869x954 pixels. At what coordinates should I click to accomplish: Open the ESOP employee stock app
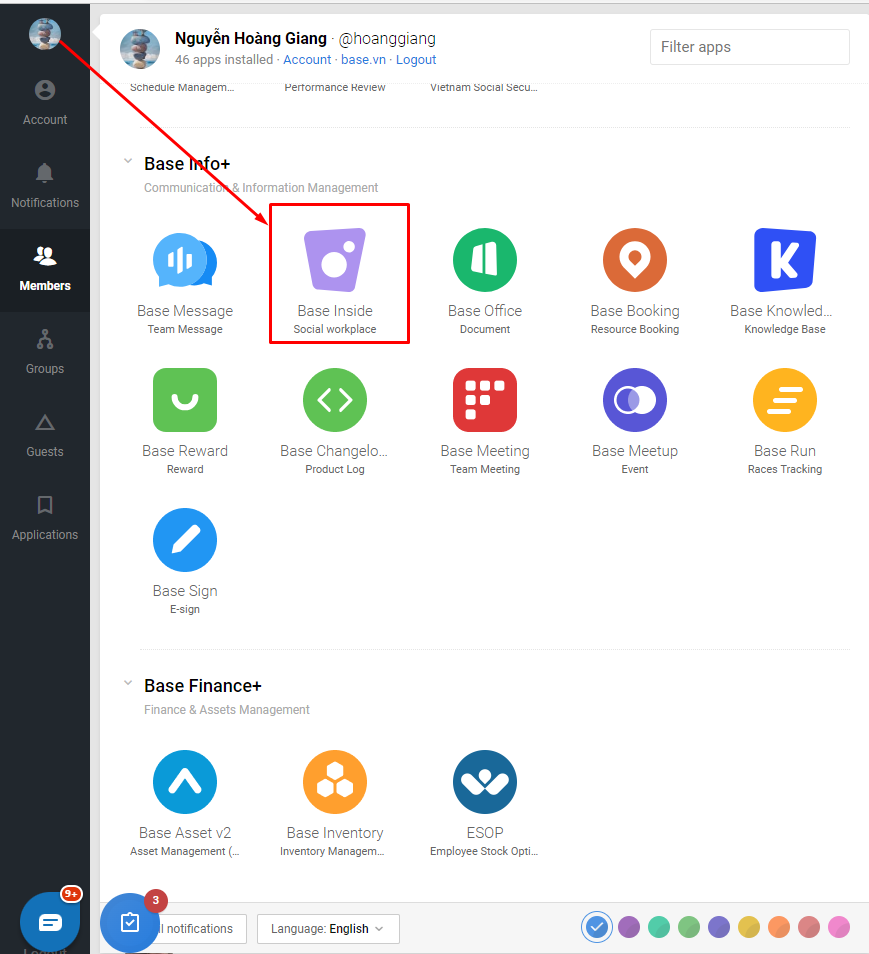pos(485,804)
